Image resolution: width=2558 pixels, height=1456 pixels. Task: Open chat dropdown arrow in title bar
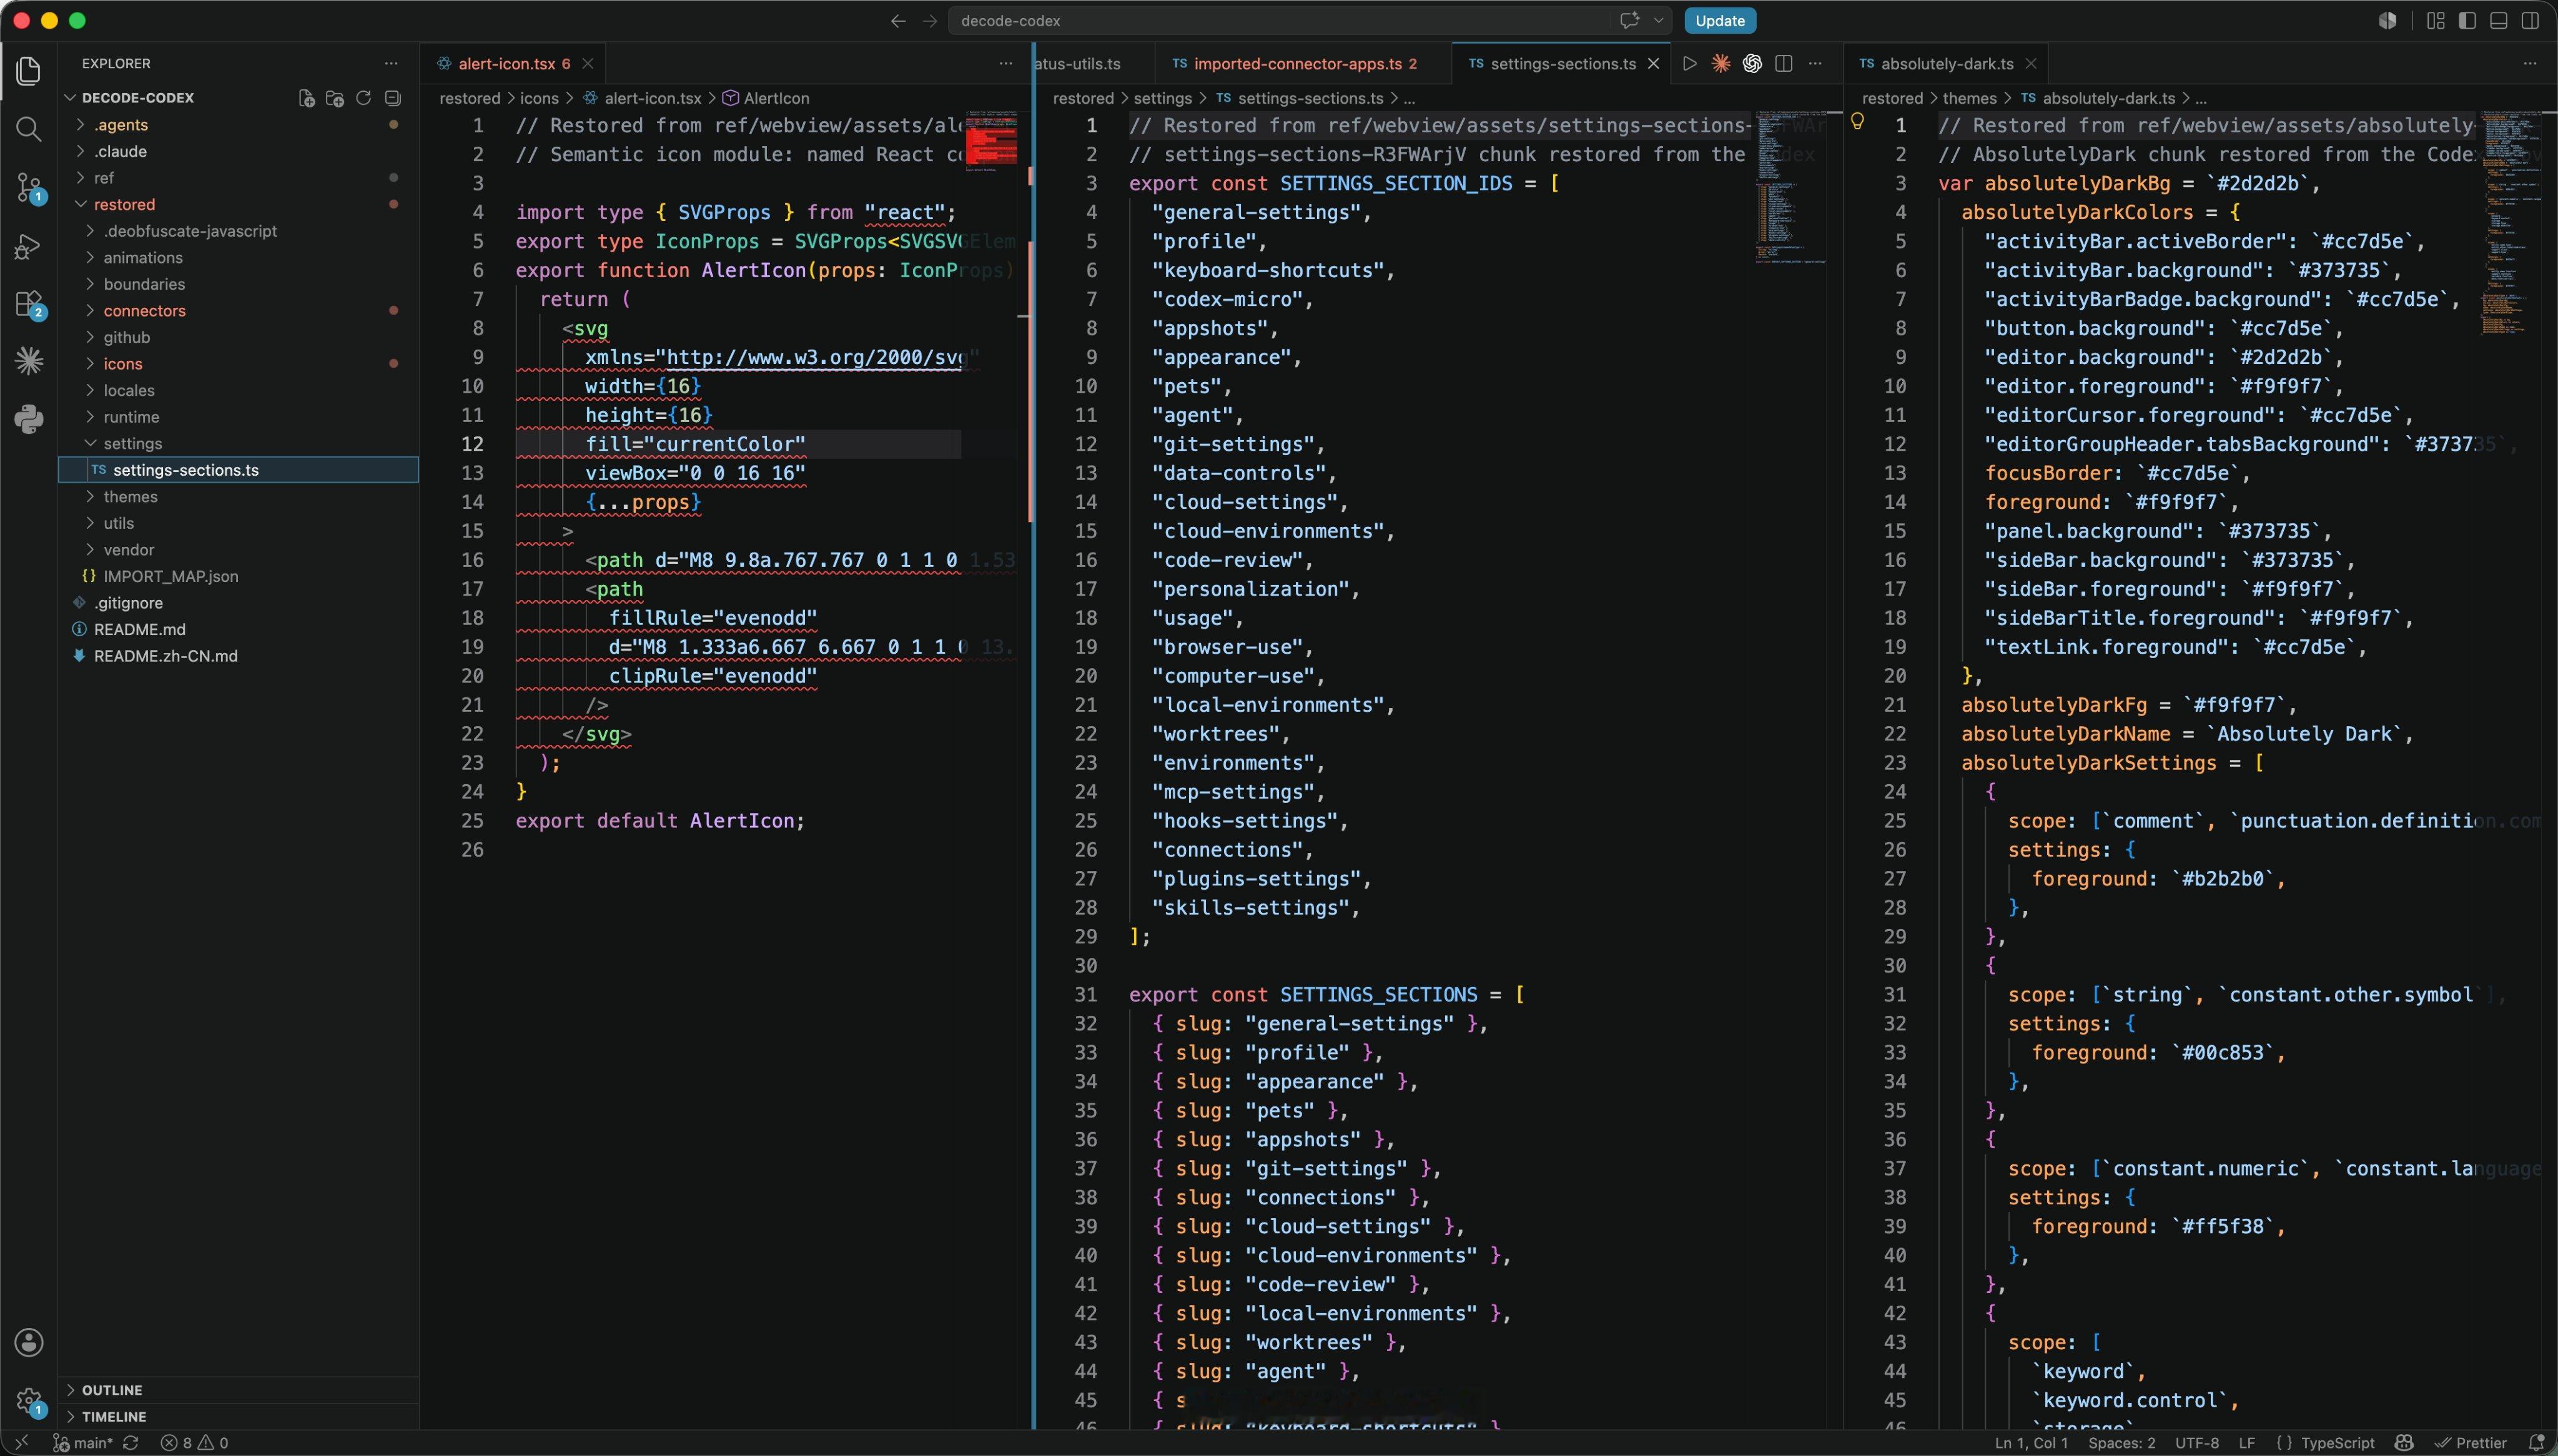pos(1659,21)
